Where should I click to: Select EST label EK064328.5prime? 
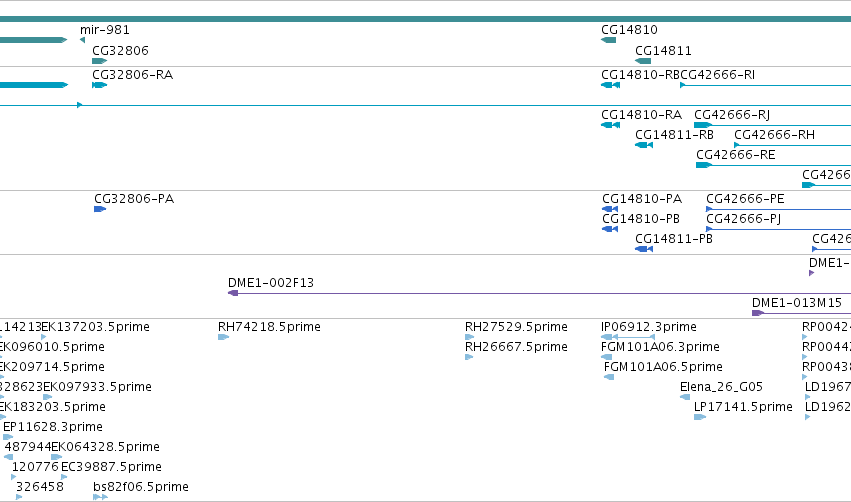point(105,448)
